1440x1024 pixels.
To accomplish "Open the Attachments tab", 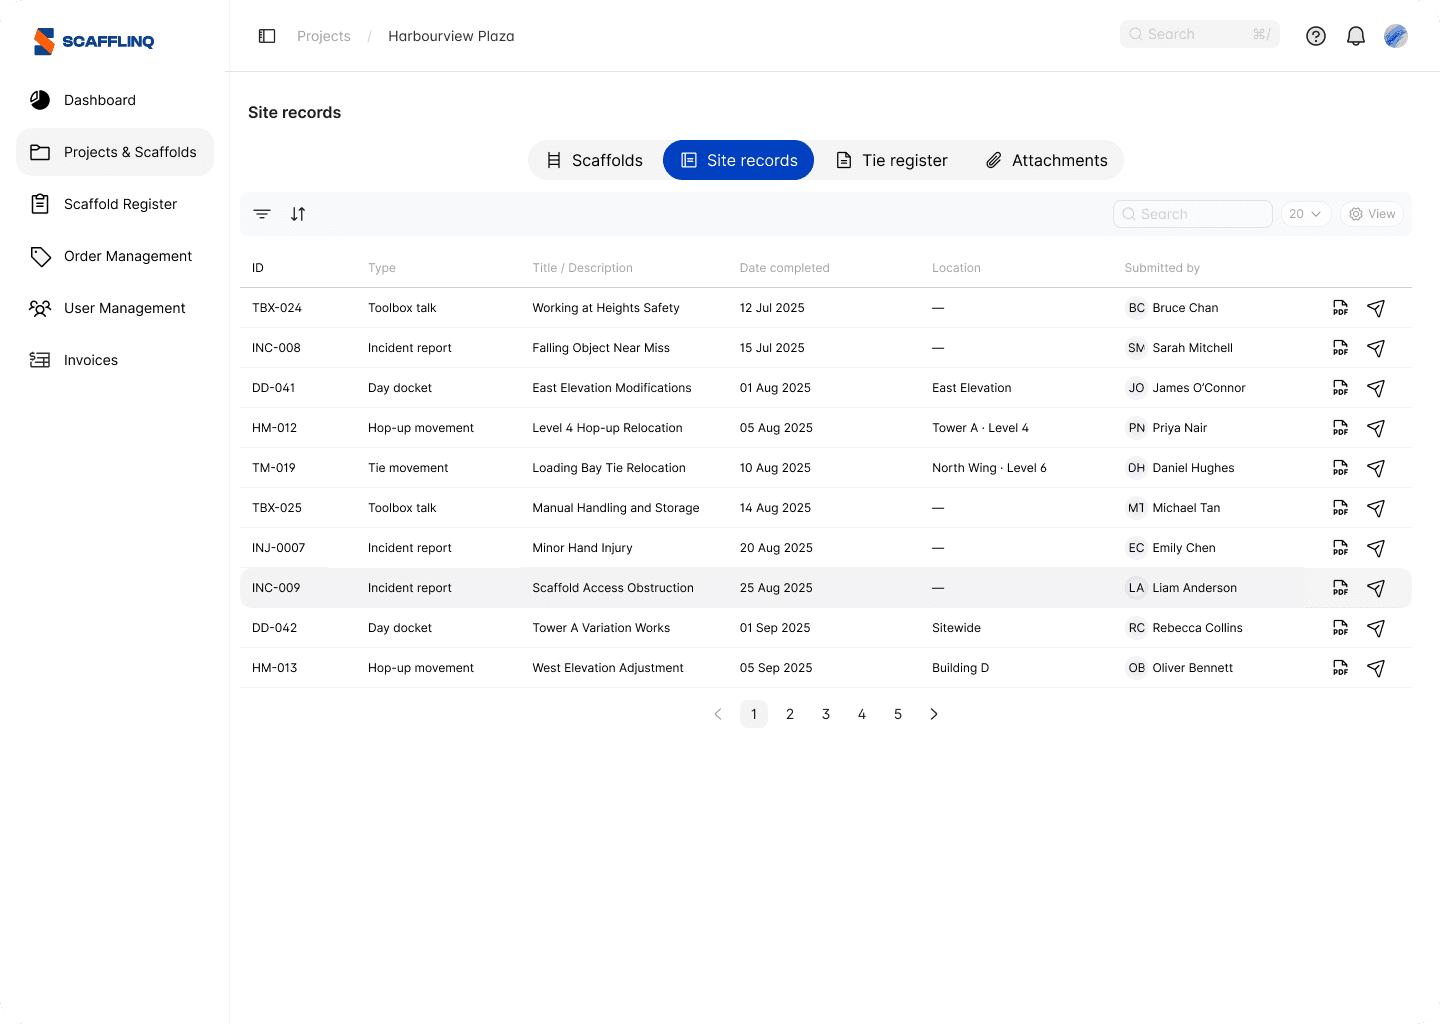I will coord(1047,160).
